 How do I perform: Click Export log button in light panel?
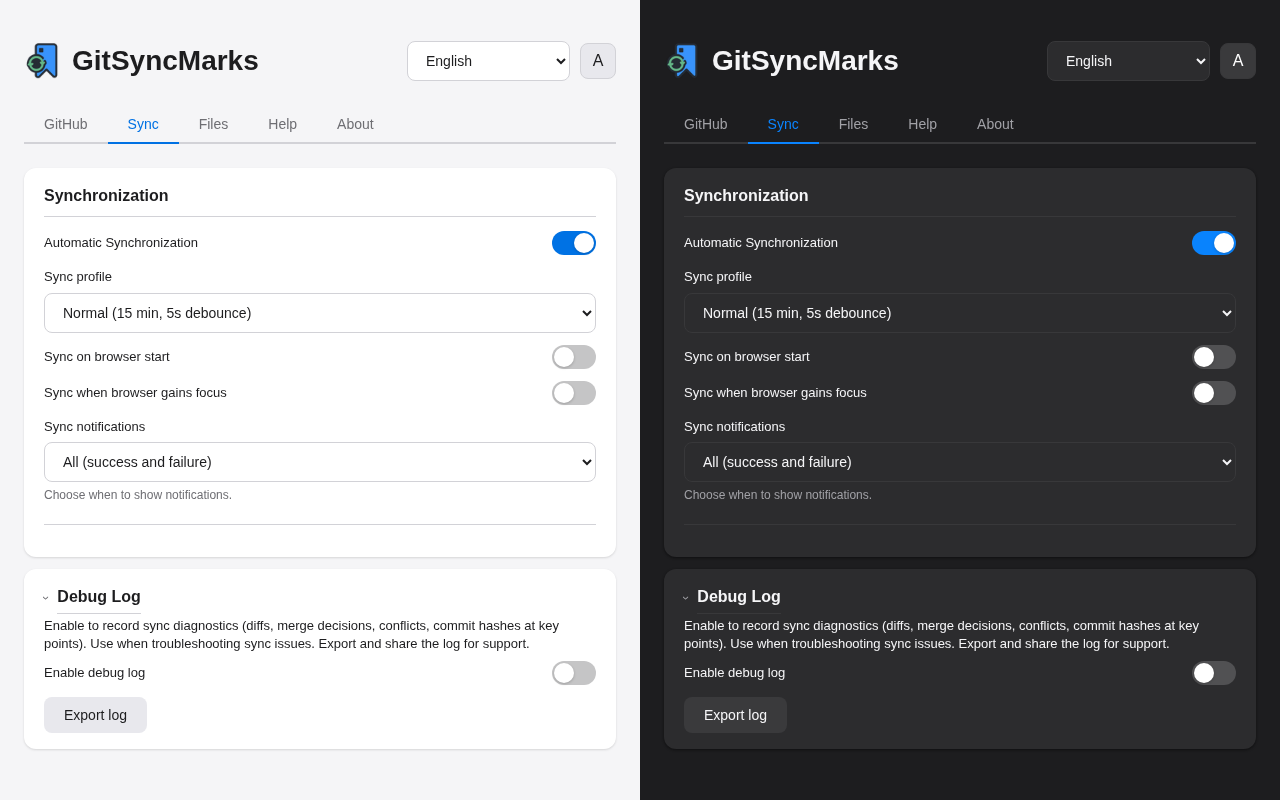[95, 715]
